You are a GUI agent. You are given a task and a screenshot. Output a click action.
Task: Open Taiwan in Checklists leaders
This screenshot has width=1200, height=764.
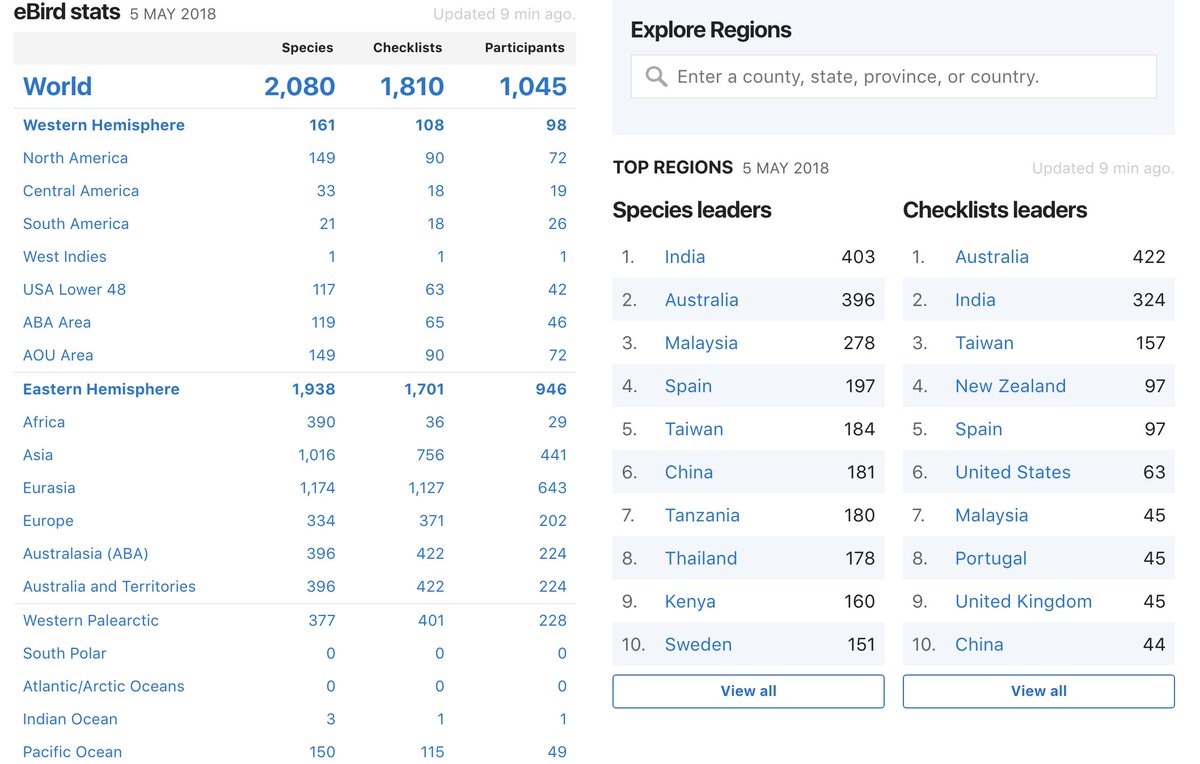point(984,343)
